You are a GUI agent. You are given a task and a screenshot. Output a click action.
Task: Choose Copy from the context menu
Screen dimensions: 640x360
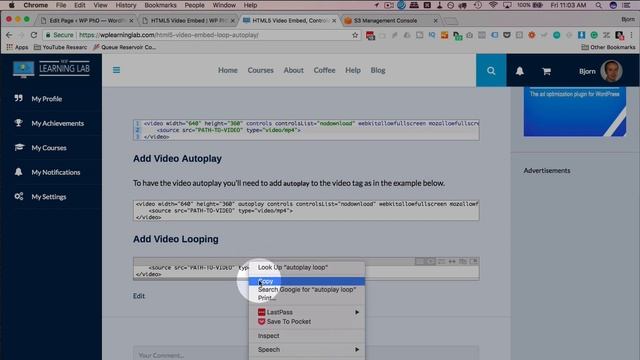[307, 281]
